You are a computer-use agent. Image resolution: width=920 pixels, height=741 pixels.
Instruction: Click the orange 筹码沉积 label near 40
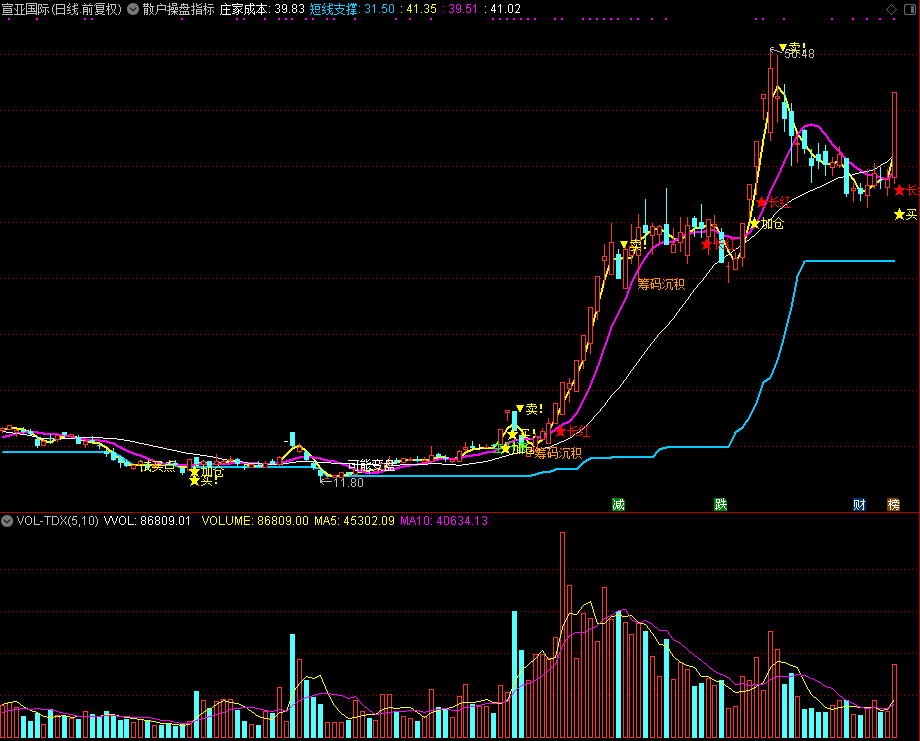tap(661, 285)
